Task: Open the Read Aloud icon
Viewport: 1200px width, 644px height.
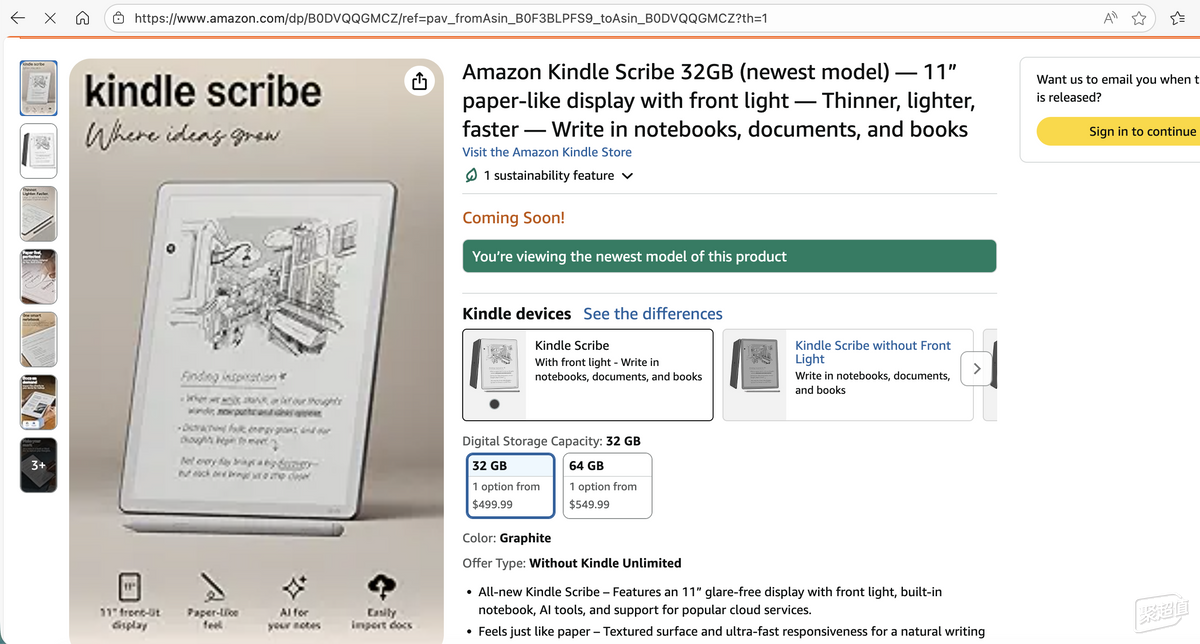Action: coord(1110,18)
